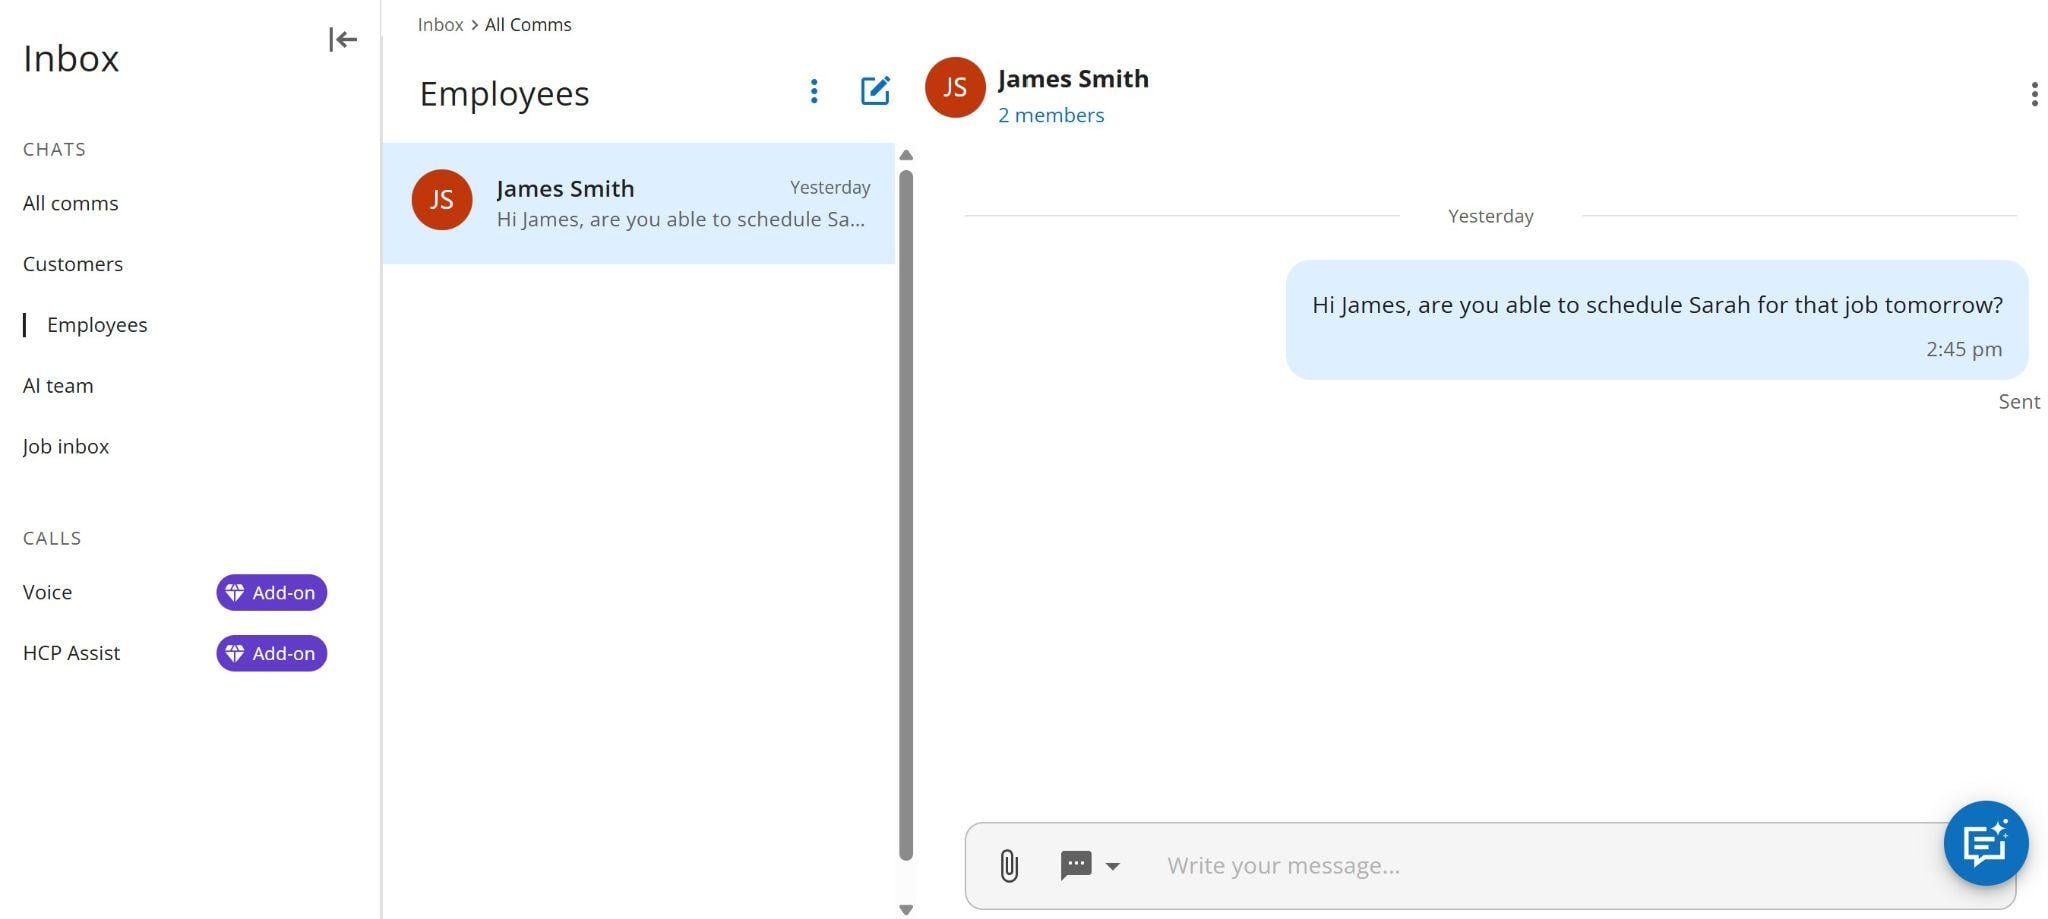
Task: Click the conversation list scrollbar thumb
Action: (906, 515)
